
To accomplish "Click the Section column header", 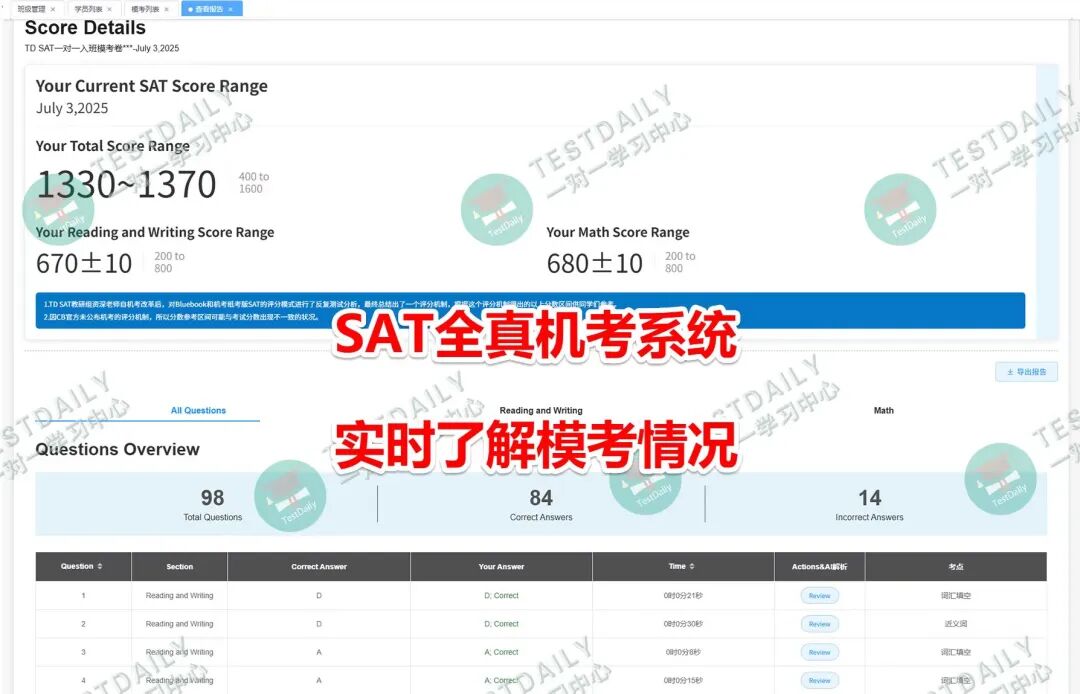I will (179, 567).
